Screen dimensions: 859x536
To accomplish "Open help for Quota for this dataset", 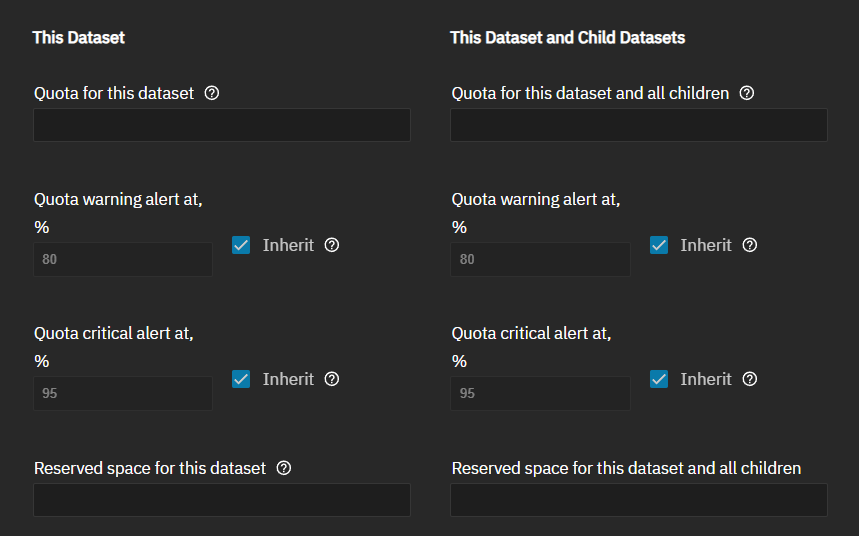I will tap(211, 93).
